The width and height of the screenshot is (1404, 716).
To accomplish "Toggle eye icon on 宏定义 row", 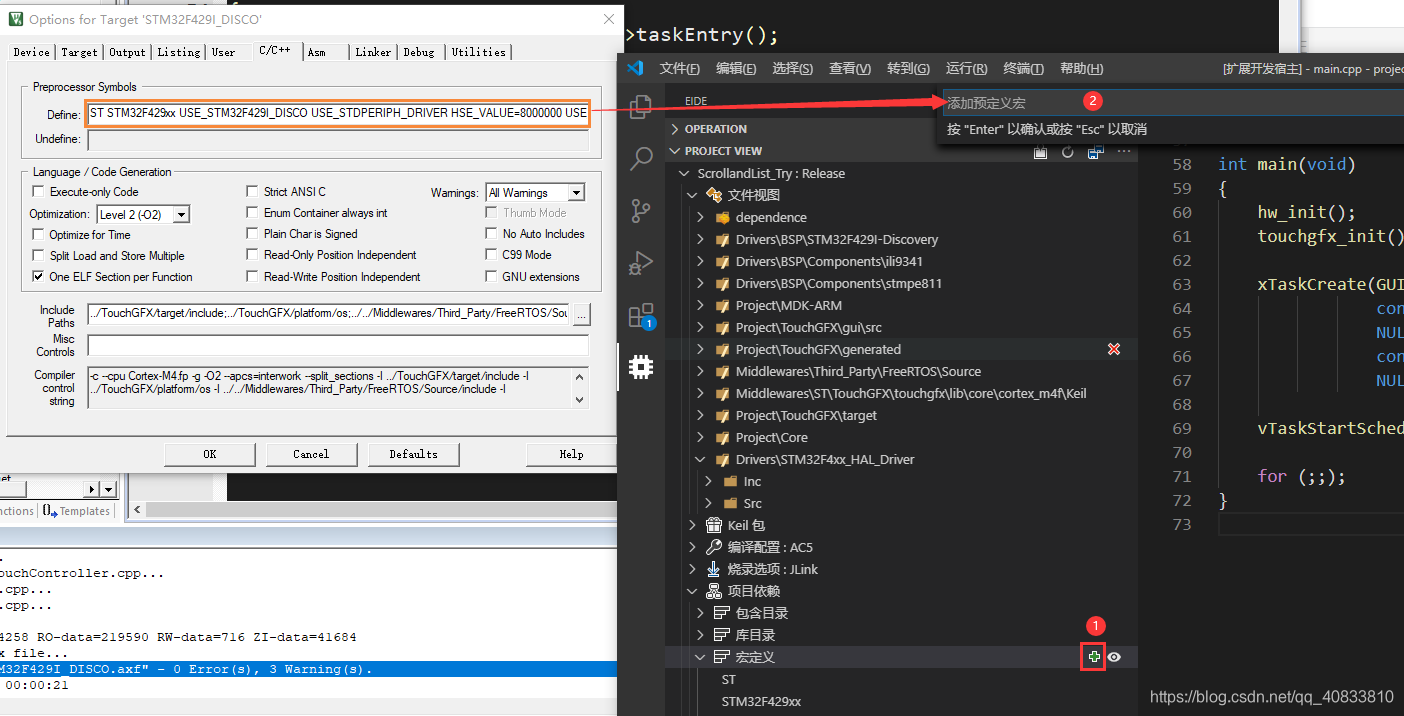I will click(1115, 657).
